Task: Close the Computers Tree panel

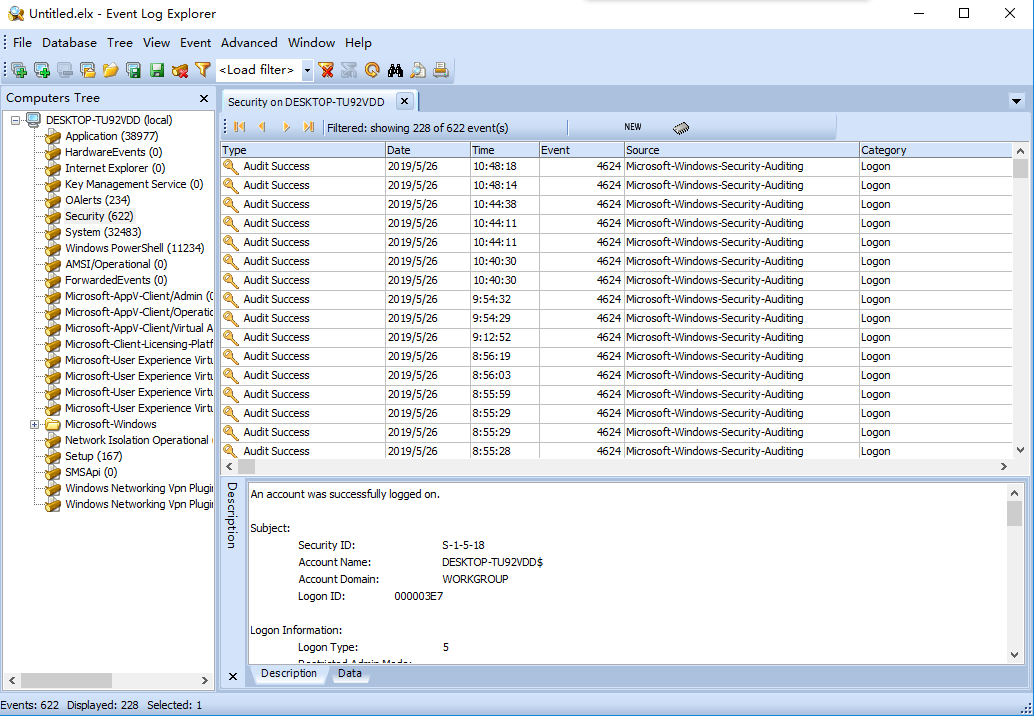Action: (x=204, y=98)
